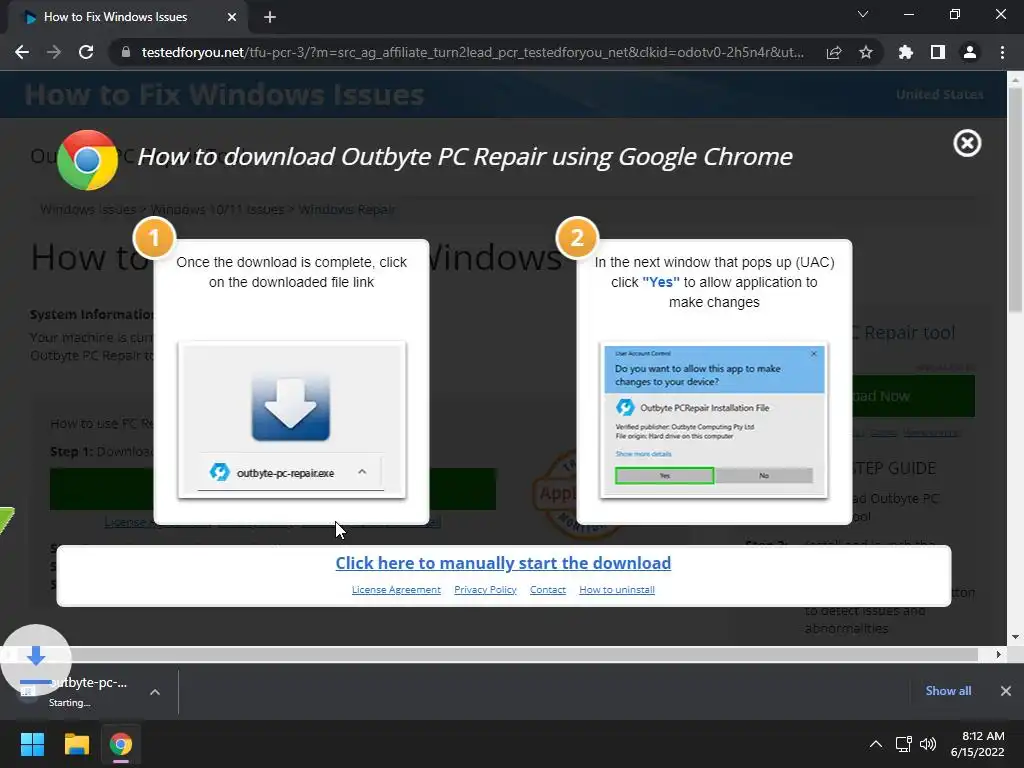This screenshot has height=768, width=1024.
Task: Close the How to Fix Windows Issues tab
Action: [232, 18]
